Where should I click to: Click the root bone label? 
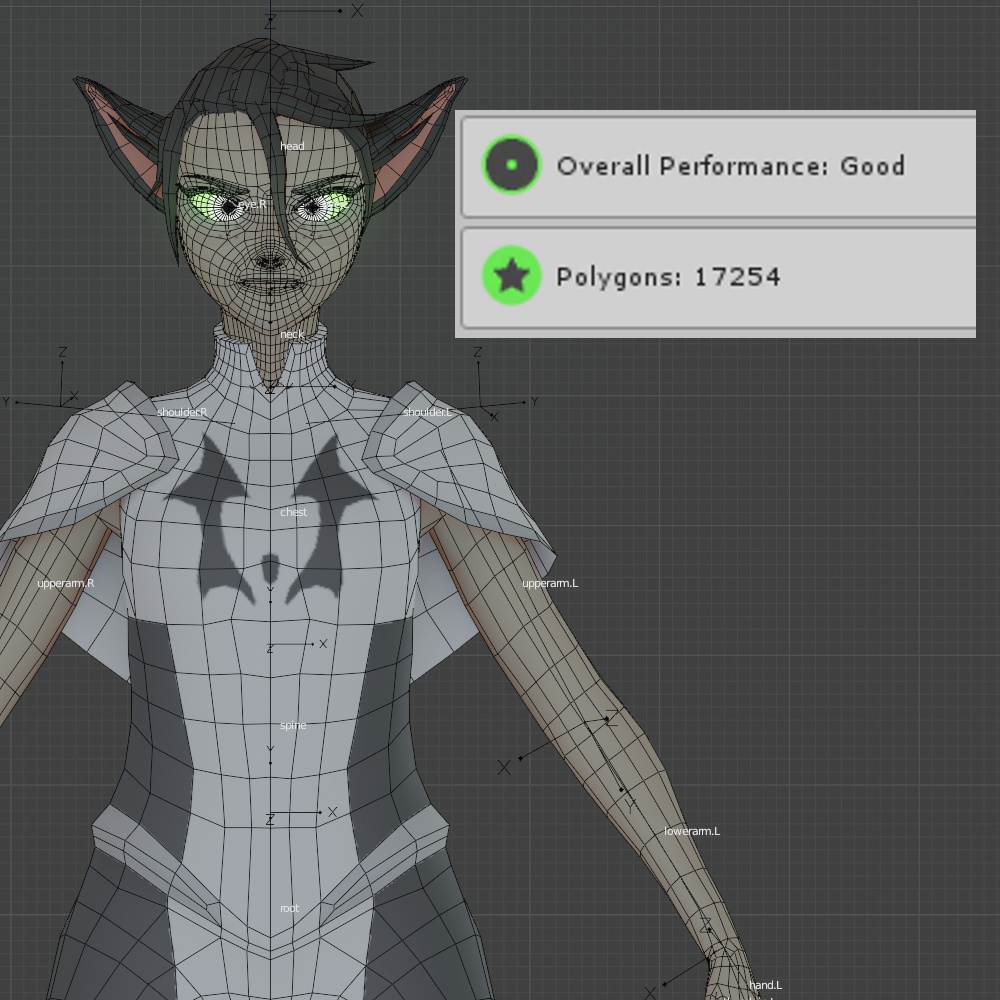coord(291,907)
